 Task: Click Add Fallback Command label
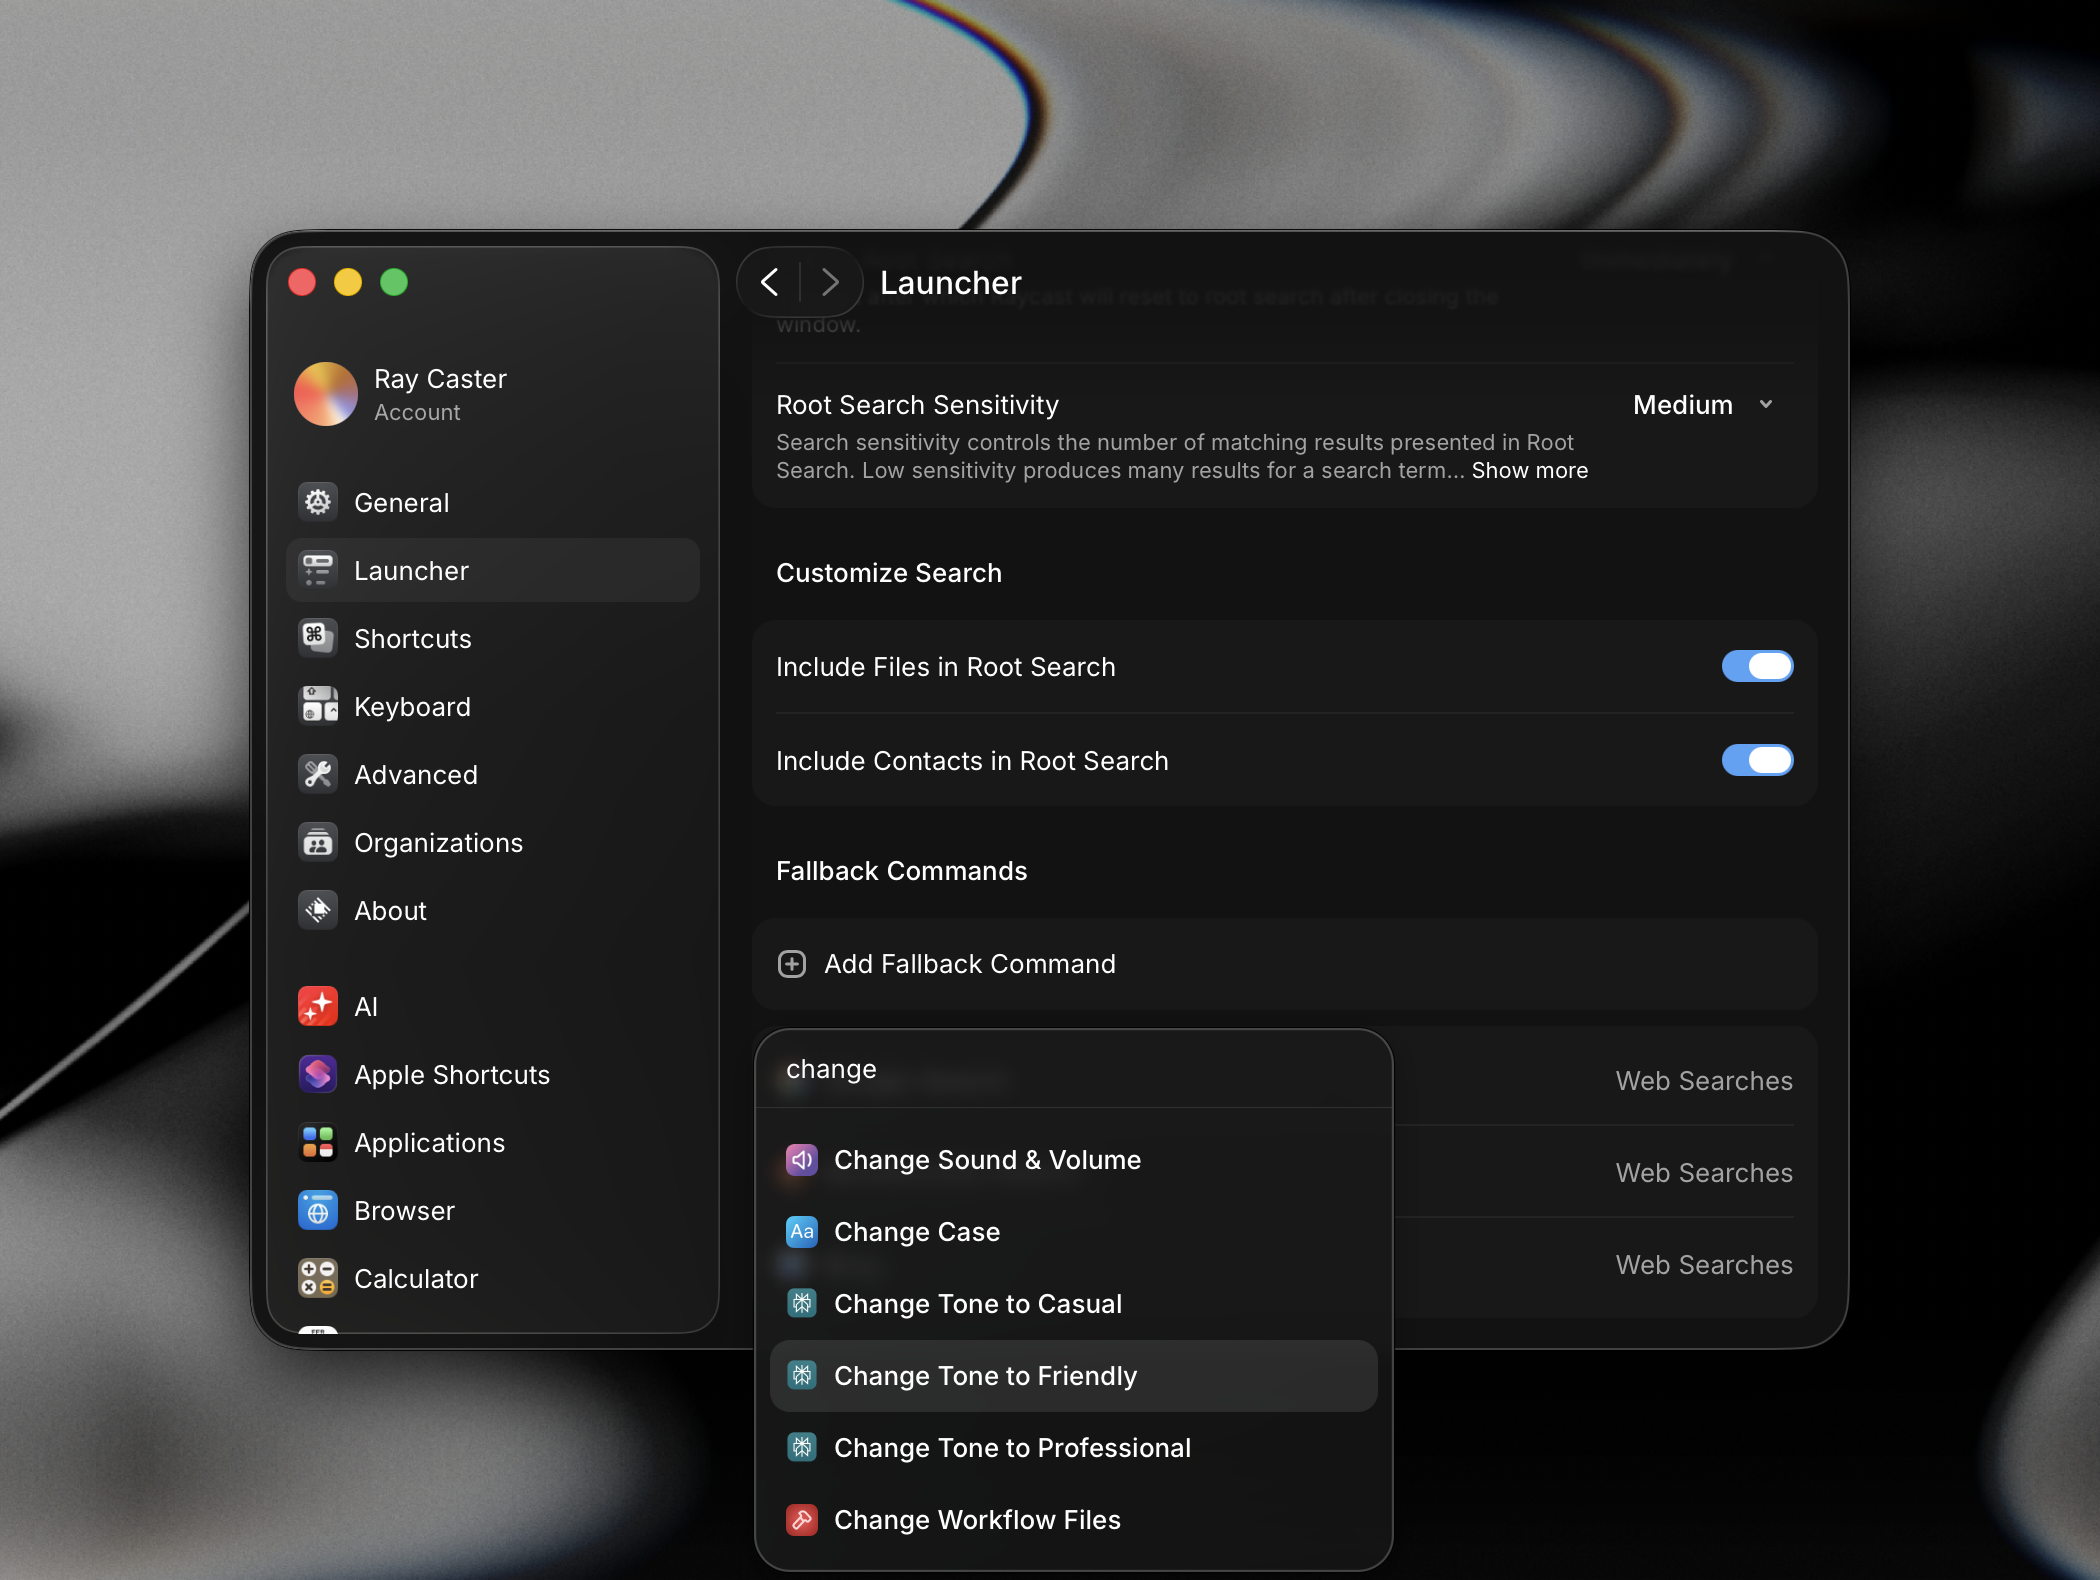point(970,964)
